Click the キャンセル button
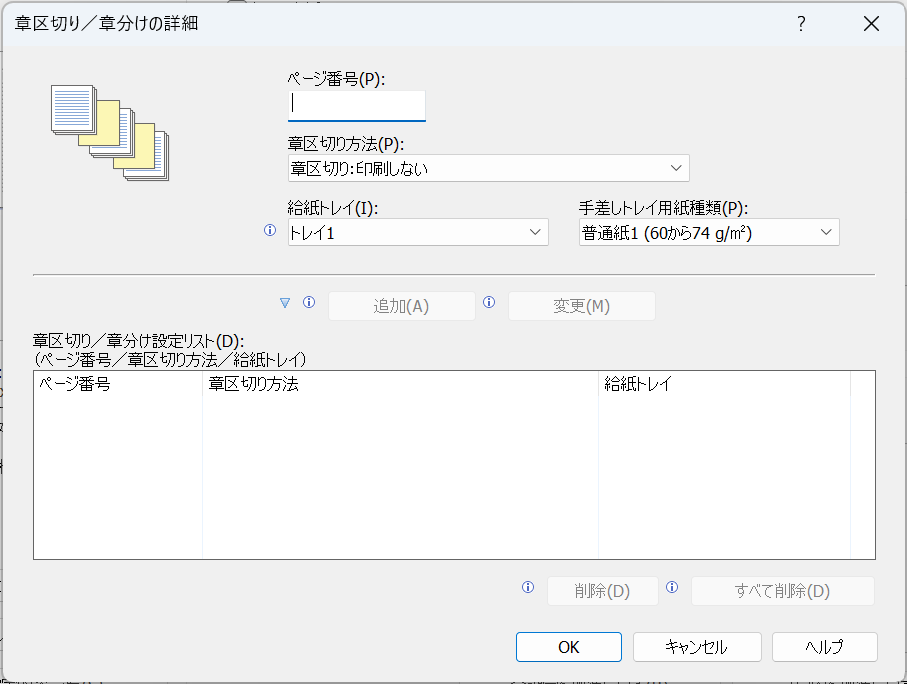The image size is (907, 684). point(696,647)
